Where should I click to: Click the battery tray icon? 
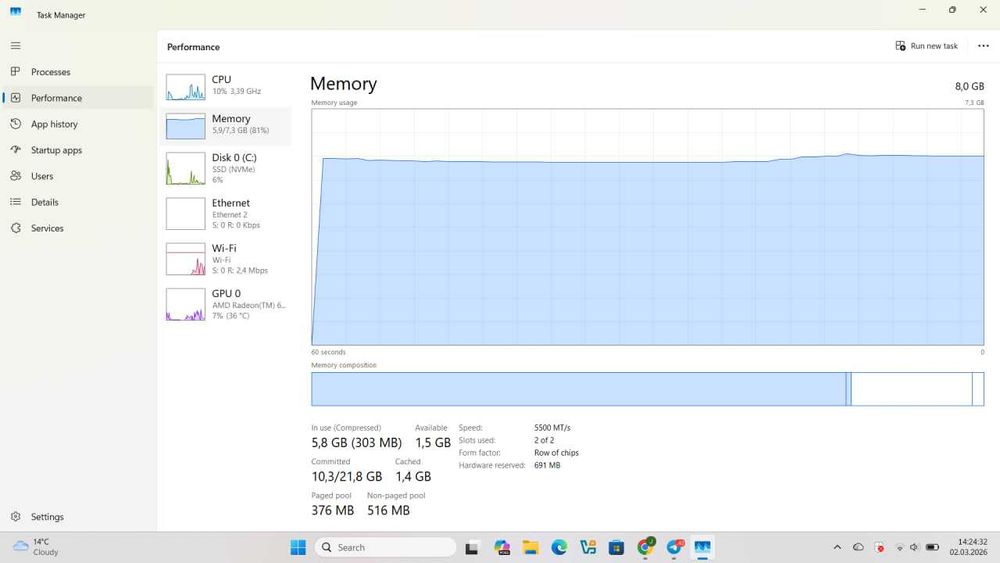tap(932, 547)
